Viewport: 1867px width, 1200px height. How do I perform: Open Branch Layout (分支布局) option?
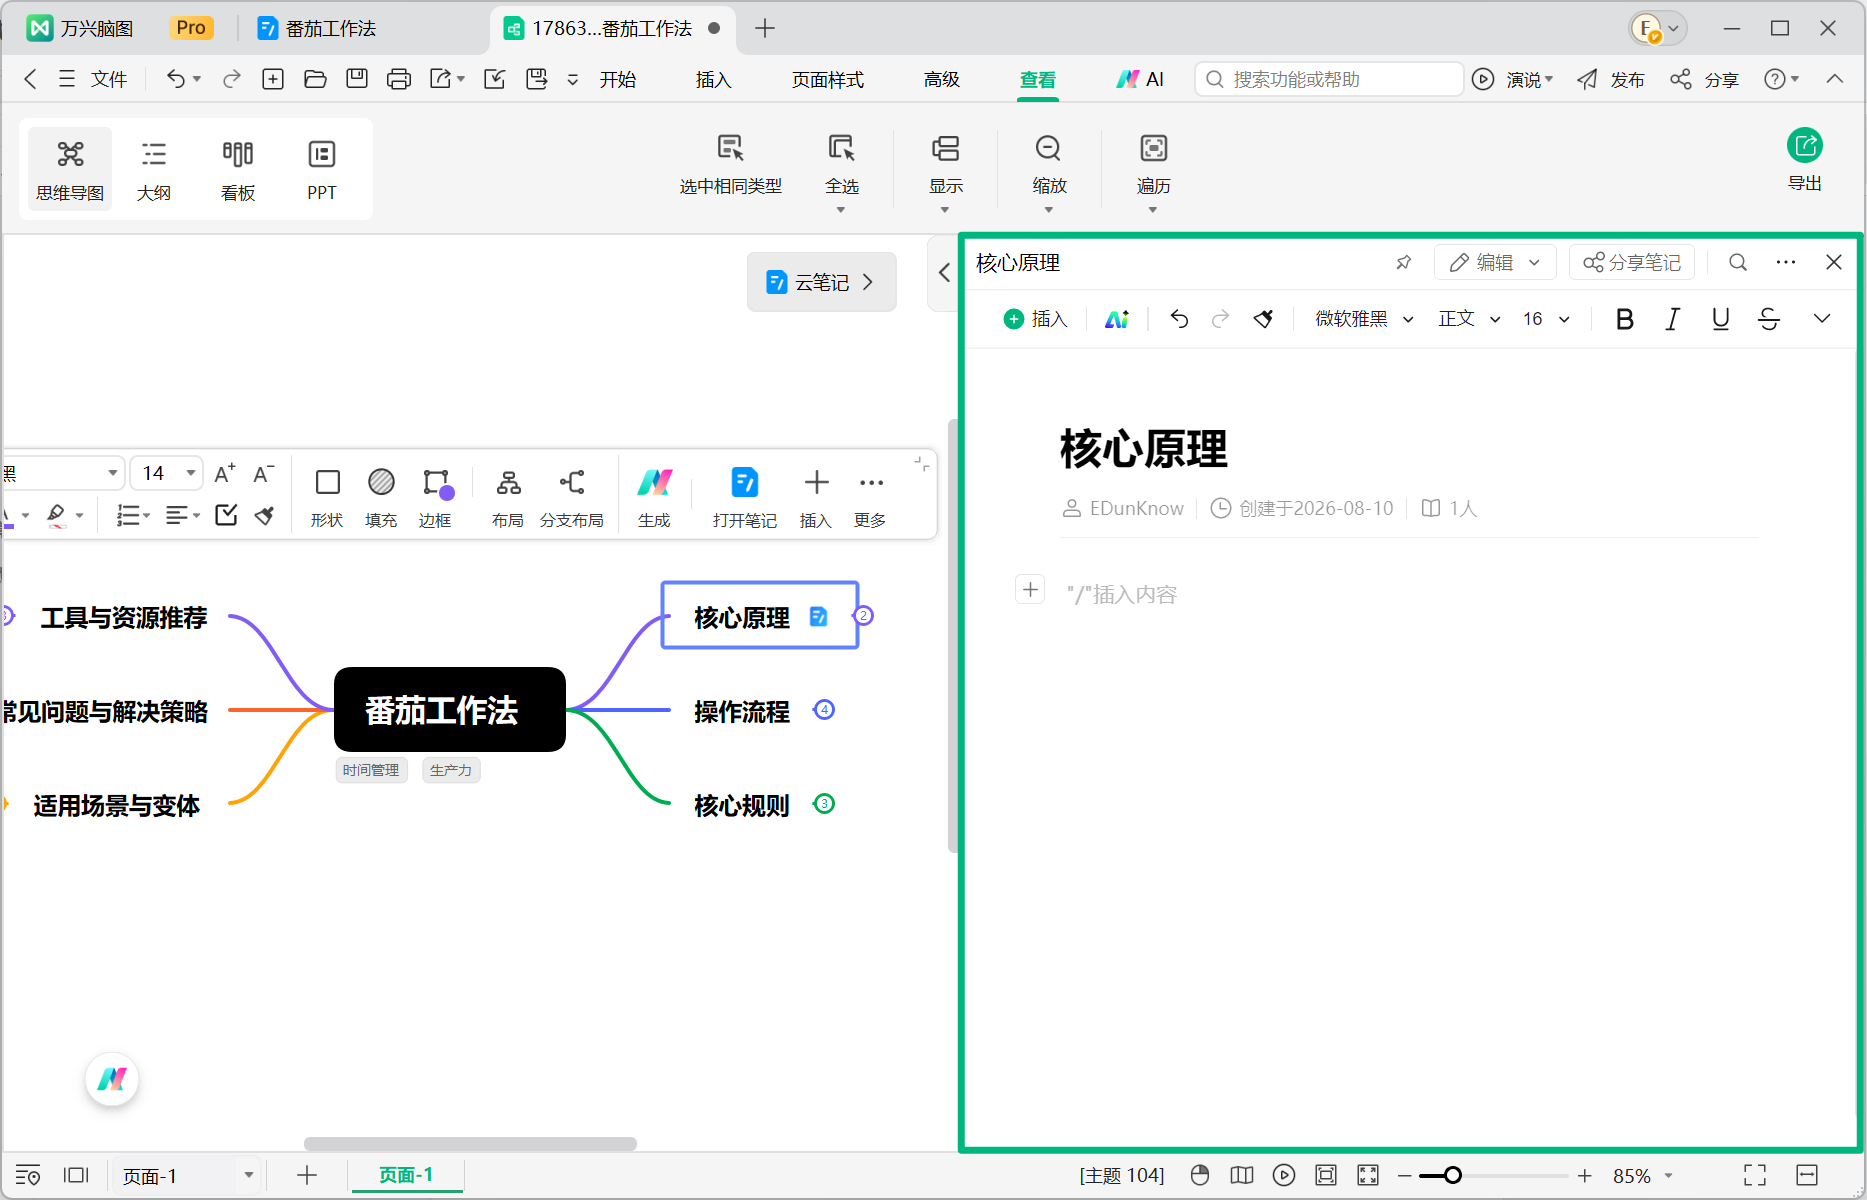tap(572, 497)
